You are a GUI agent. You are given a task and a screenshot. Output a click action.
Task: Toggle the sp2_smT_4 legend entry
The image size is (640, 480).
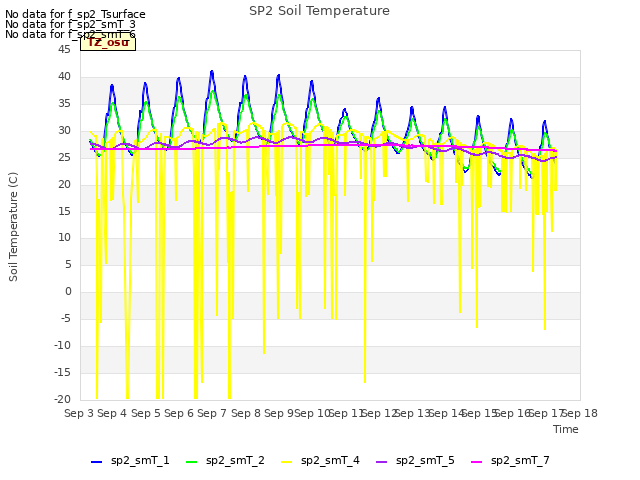[x=320, y=461]
